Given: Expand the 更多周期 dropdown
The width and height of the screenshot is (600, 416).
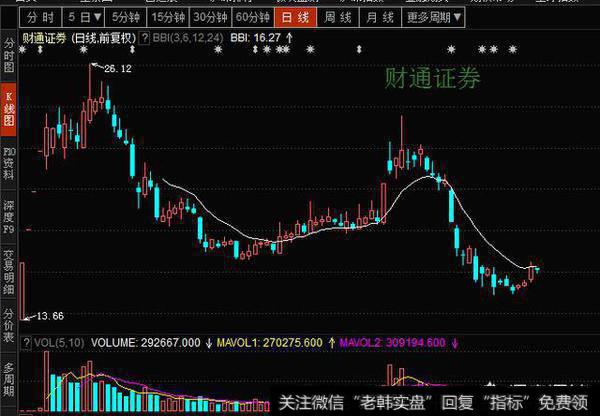Looking at the screenshot, I should (434, 17).
